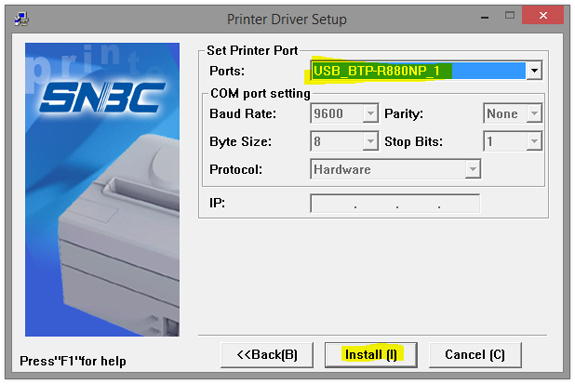Click the Baud Rate: label
Screen dimensions: 575x384
243,114
